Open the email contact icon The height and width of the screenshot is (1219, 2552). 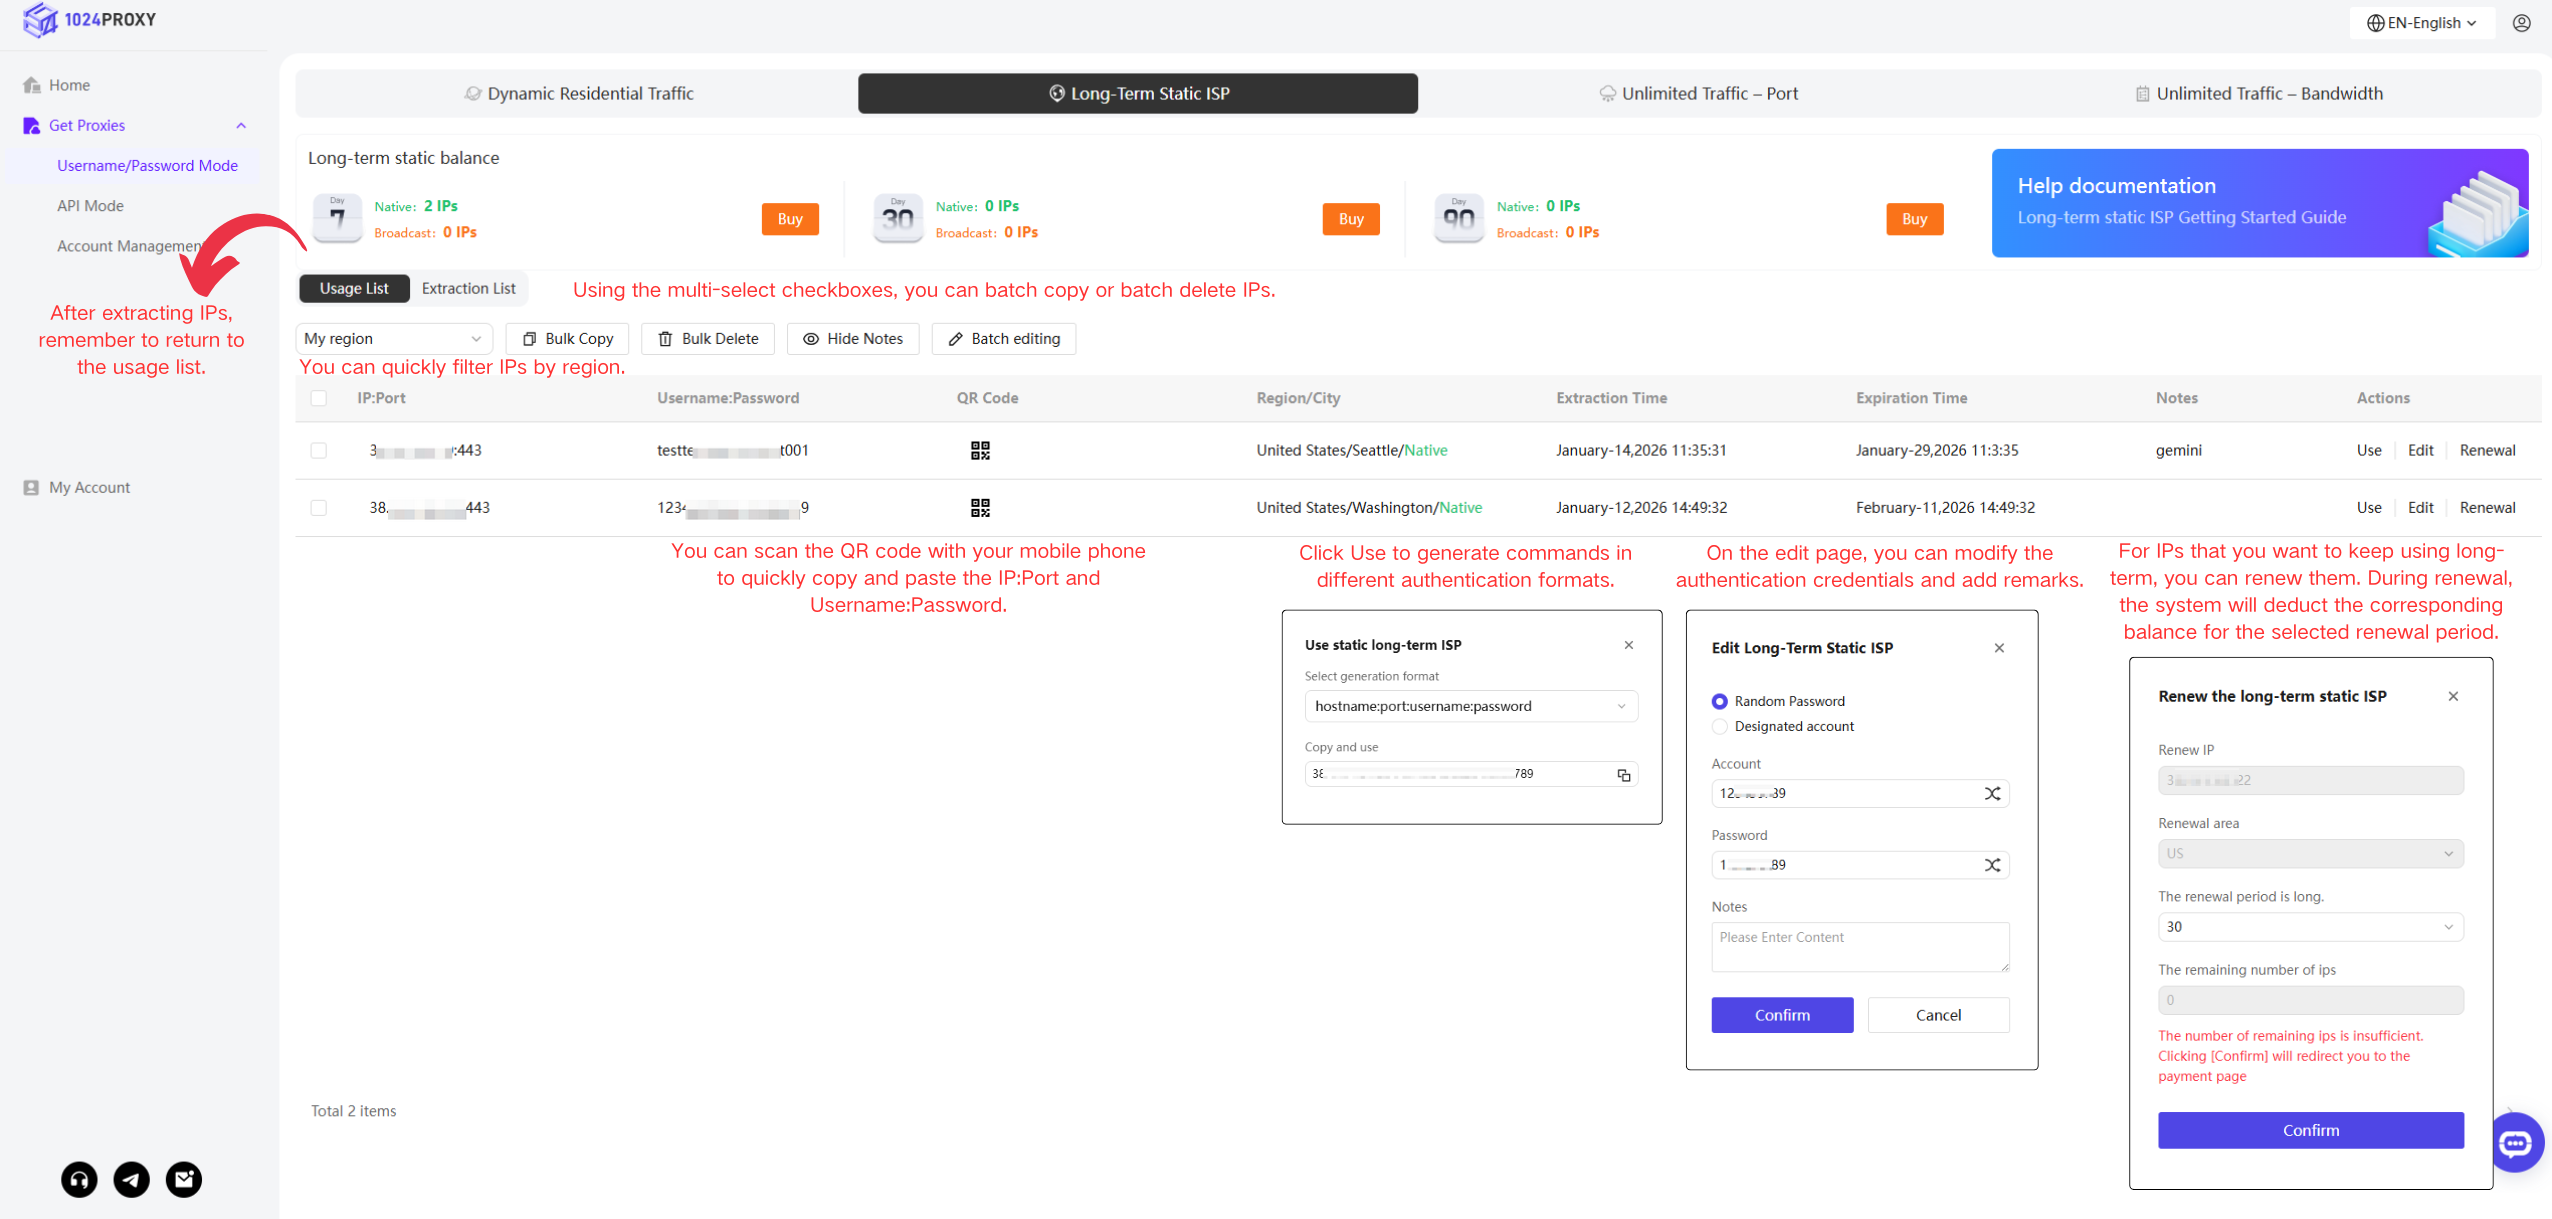tap(184, 1180)
